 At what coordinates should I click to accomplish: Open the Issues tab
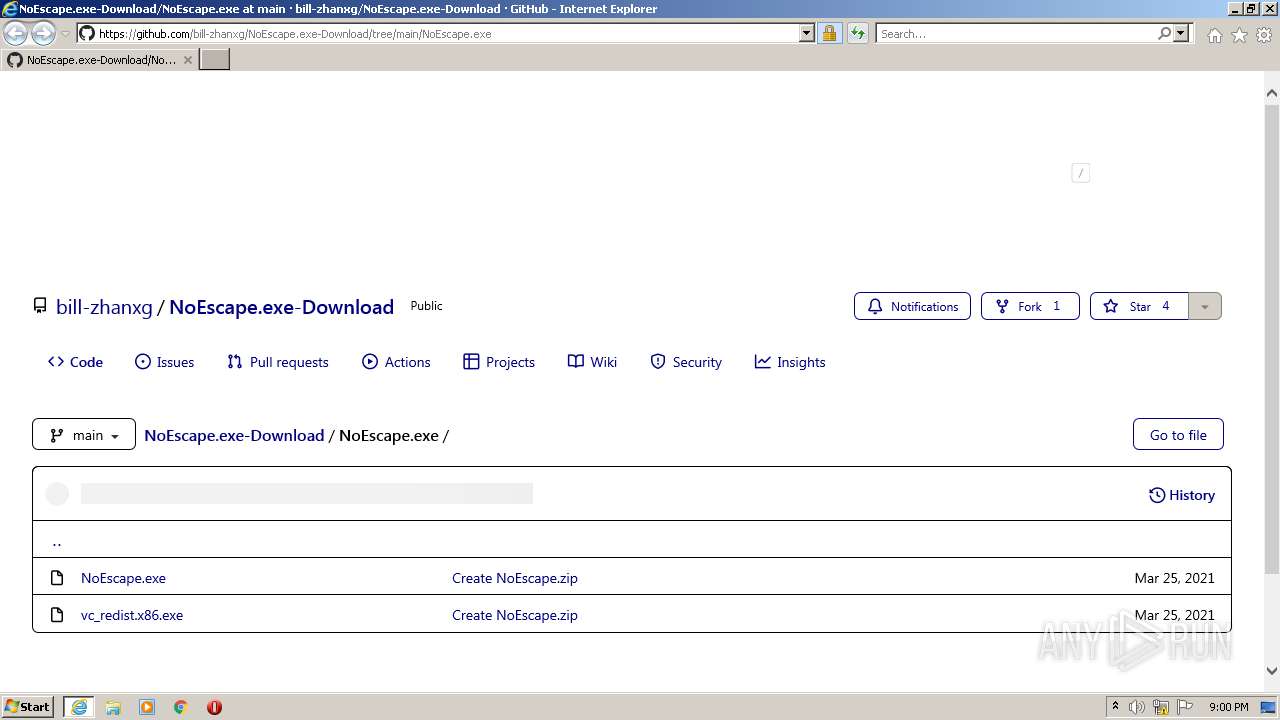coord(165,362)
